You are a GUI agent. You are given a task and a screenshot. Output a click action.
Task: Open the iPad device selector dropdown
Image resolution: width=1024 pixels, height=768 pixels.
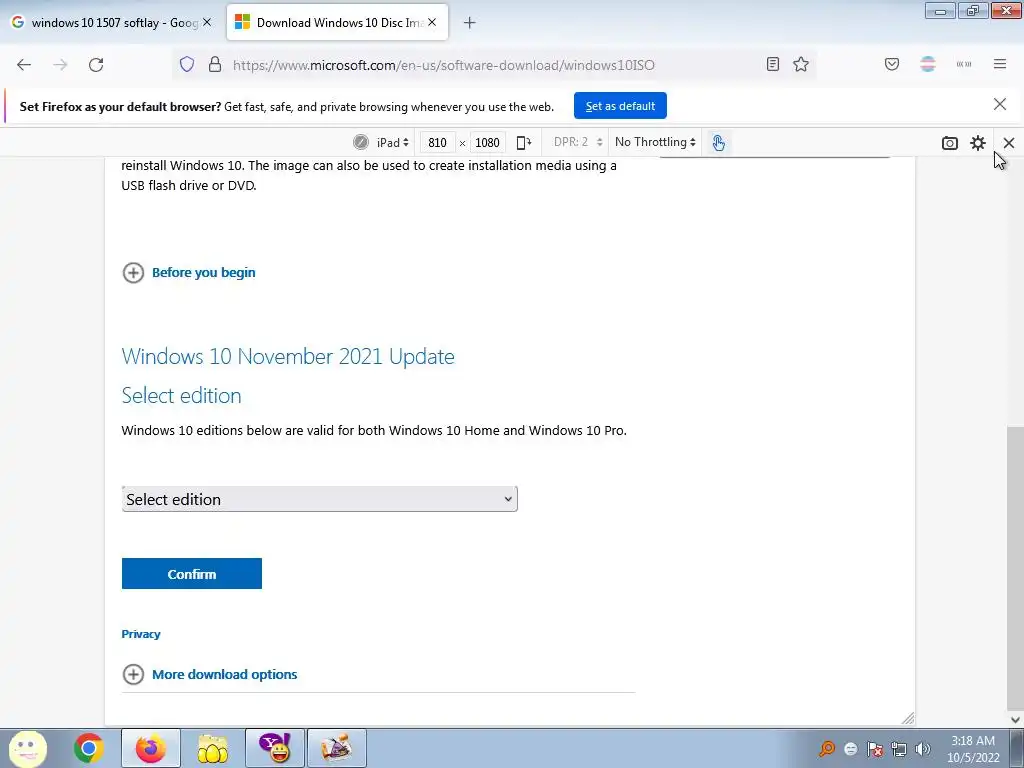click(392, 142)
